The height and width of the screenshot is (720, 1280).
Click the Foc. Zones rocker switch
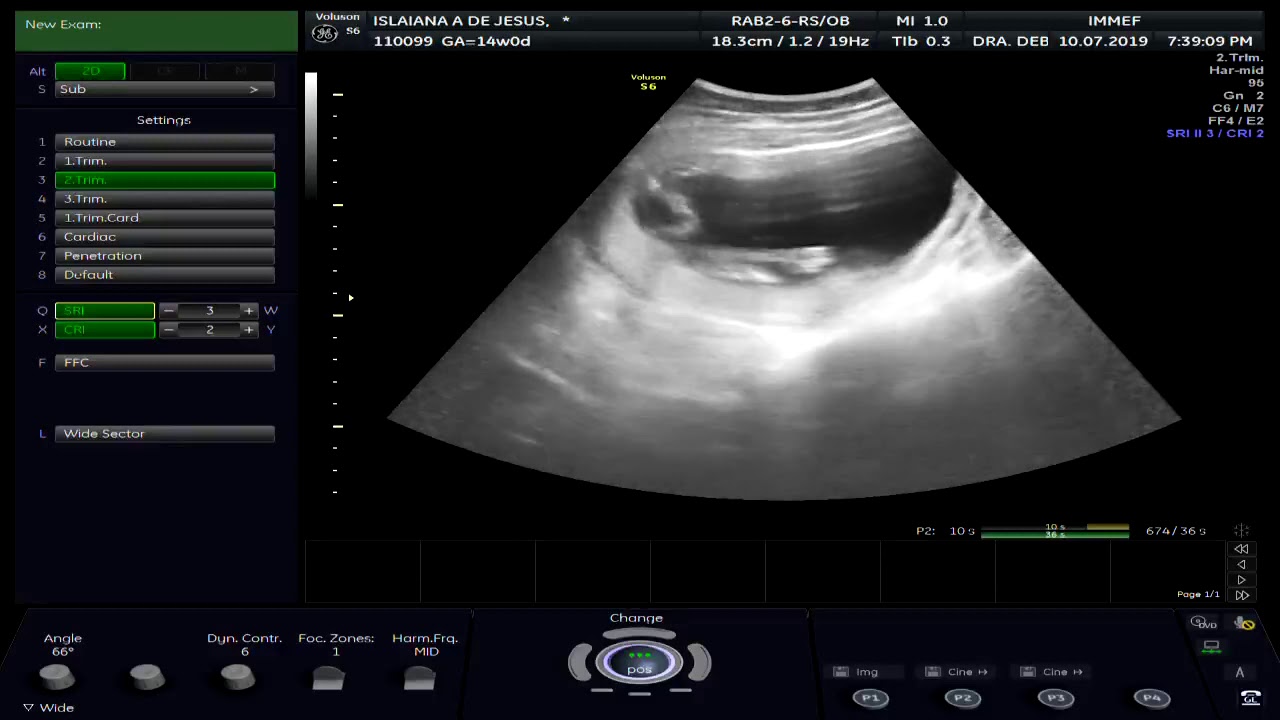(328, 678)
